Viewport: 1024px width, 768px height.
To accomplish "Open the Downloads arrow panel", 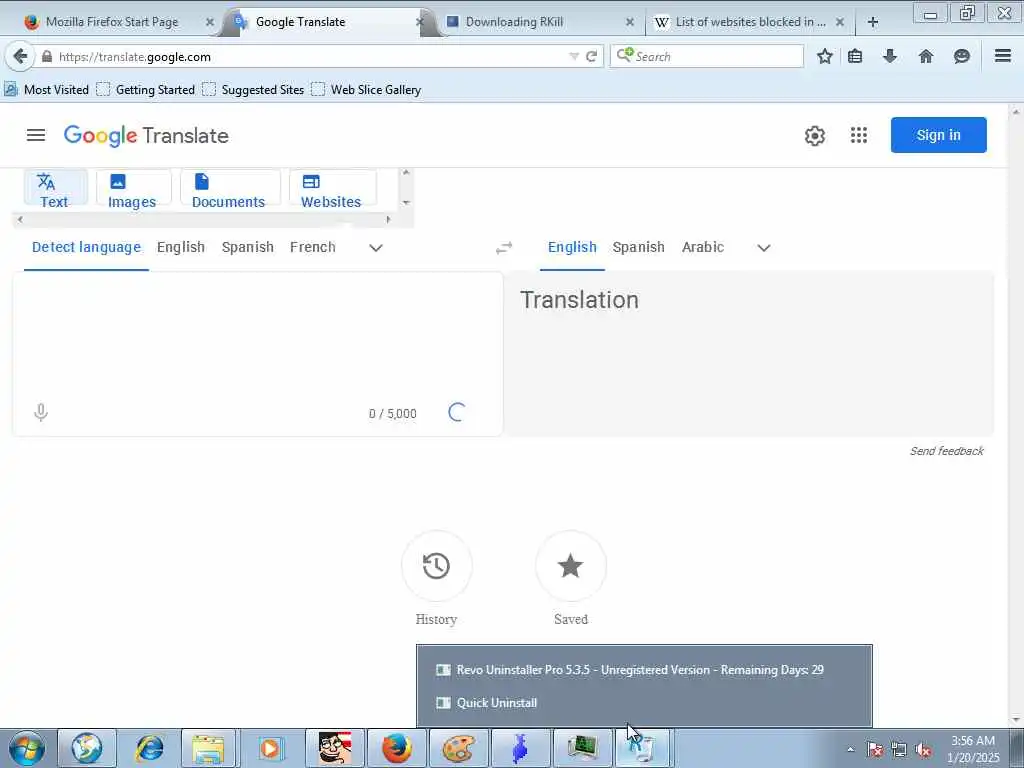I will pyautogui.click(x=889, y=56).
